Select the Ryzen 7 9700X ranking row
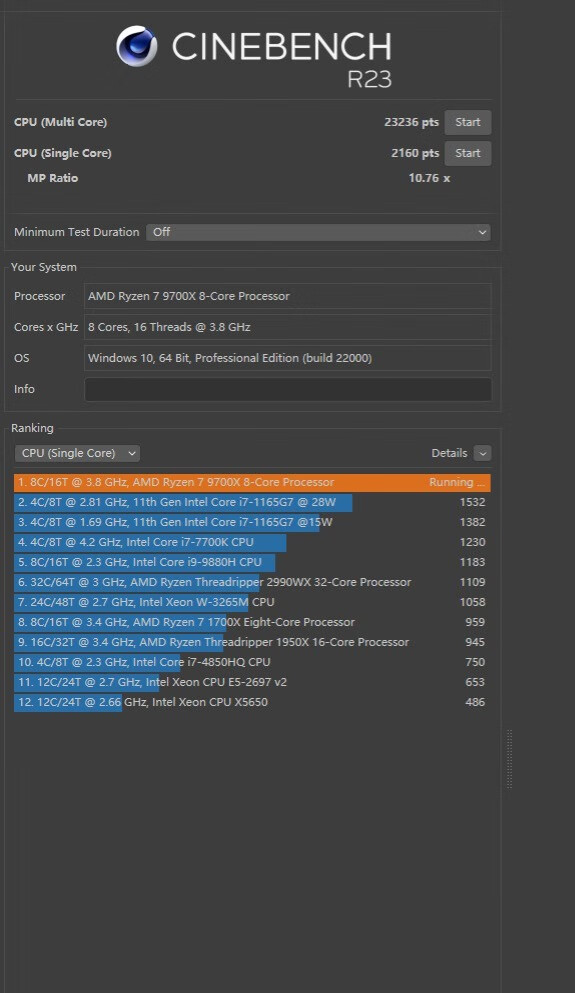 pyautogui.click(x=252, y=483)
